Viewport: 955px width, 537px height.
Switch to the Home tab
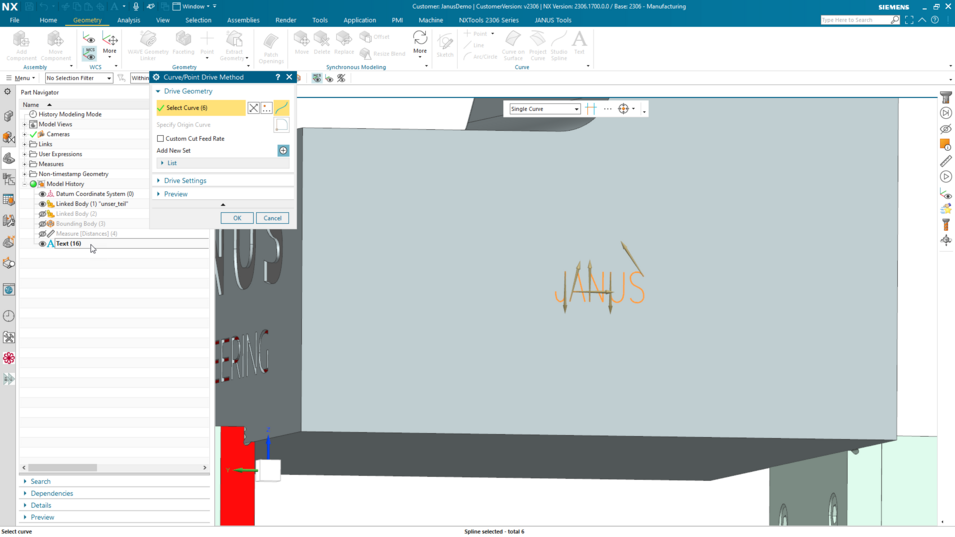[x=48, y=20]
